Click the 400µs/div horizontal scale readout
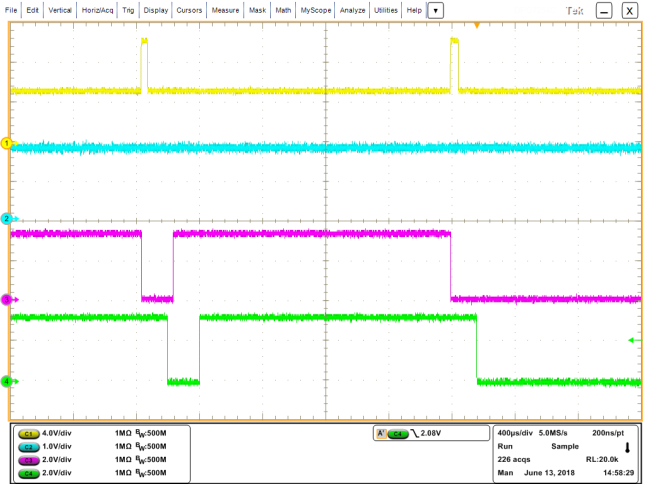646x484 pixels. pyautogui.click(x=518, y=433)
